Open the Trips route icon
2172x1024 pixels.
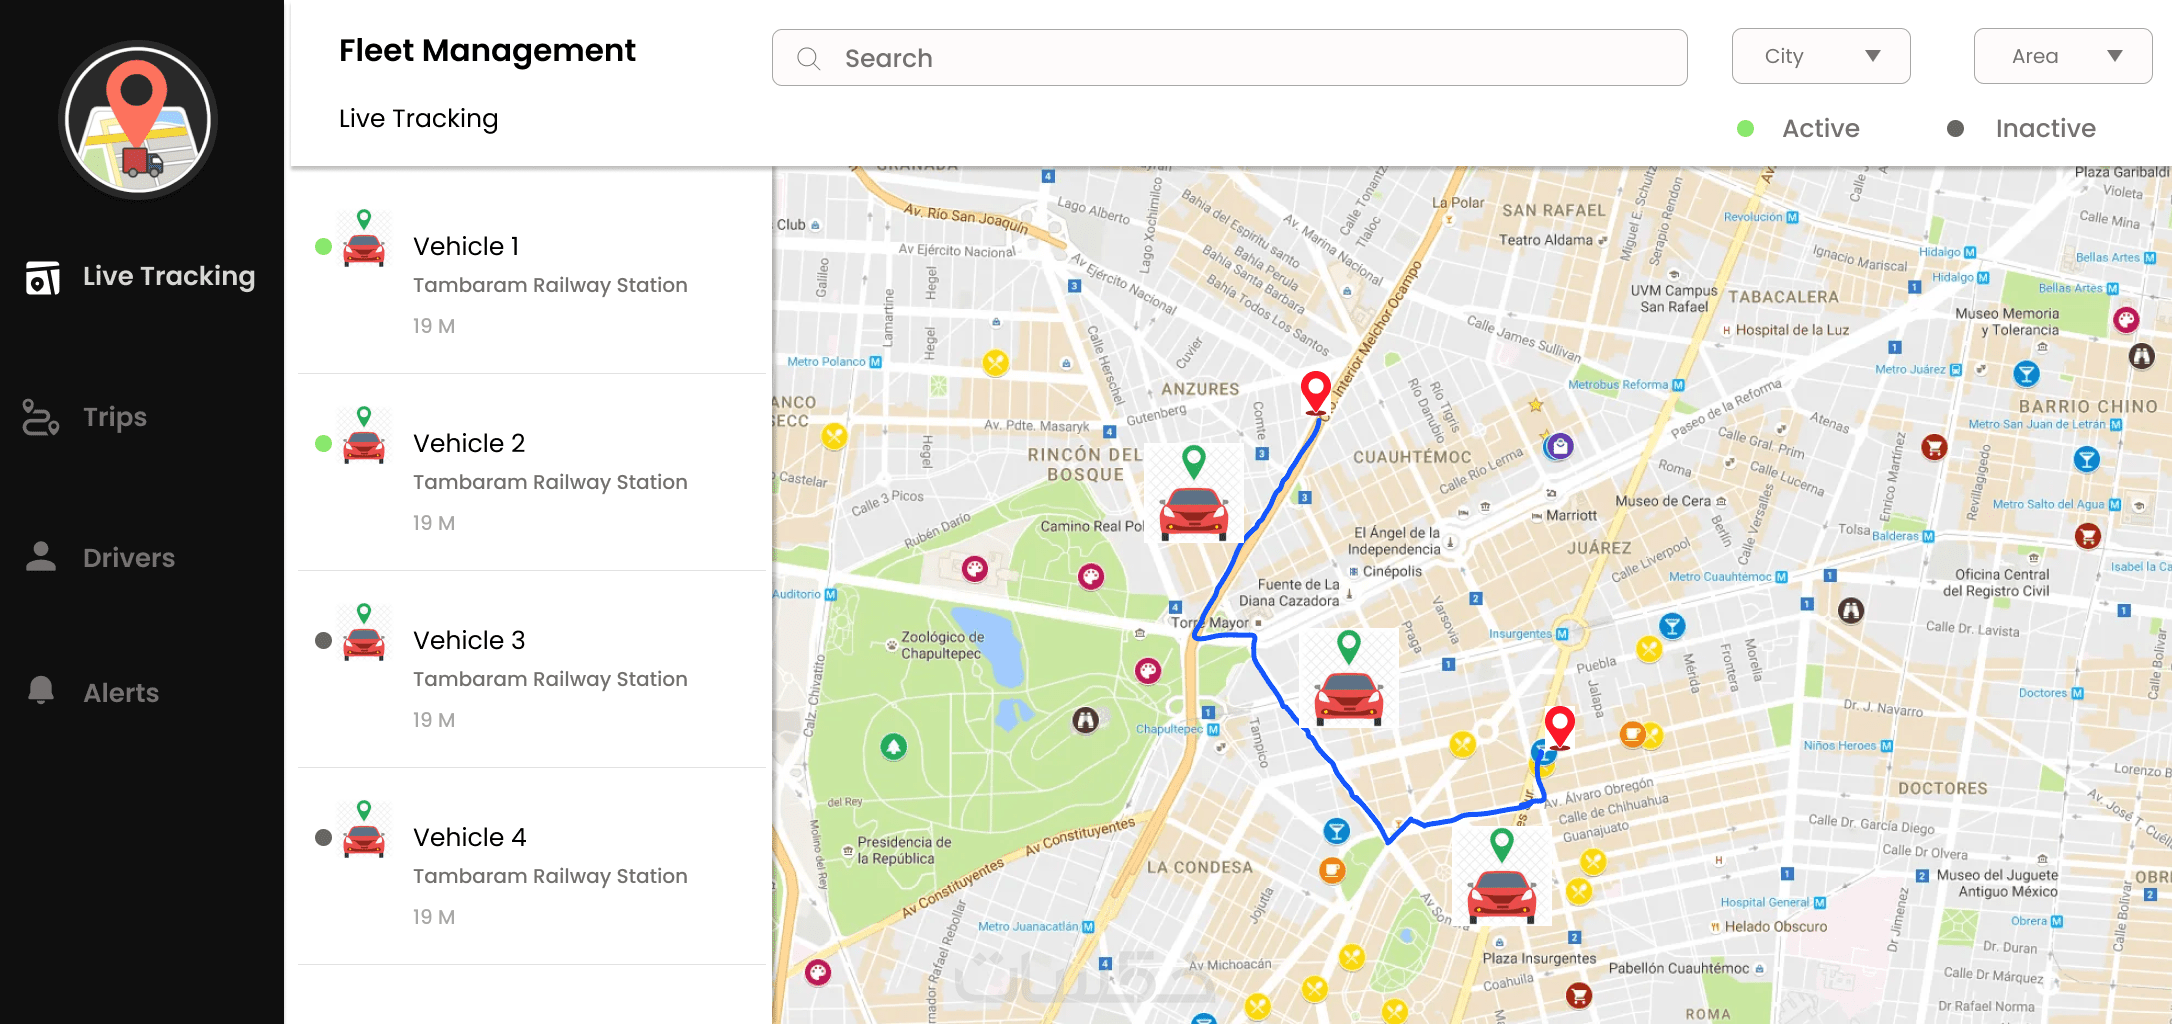pyautogui.click(x=41, y=417)
